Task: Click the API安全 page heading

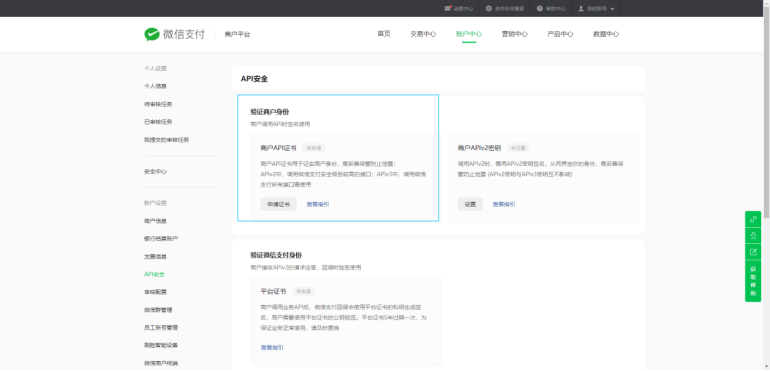Action: tap(254, 79)
